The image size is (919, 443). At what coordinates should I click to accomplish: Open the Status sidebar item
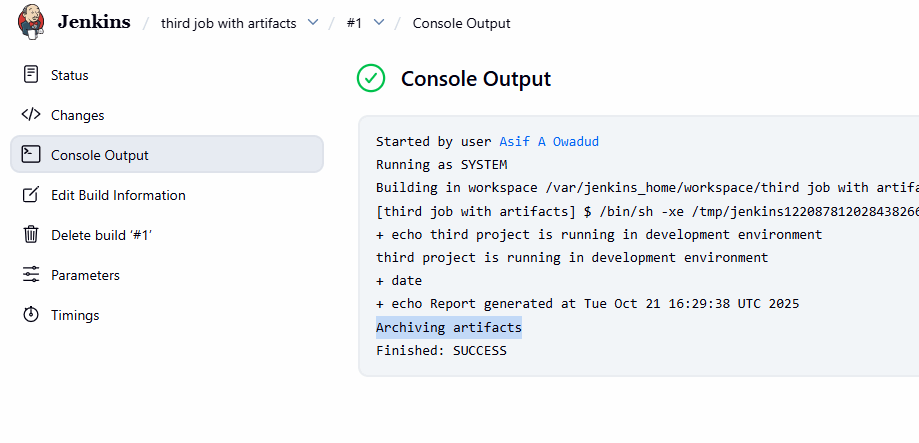point(70,75)
